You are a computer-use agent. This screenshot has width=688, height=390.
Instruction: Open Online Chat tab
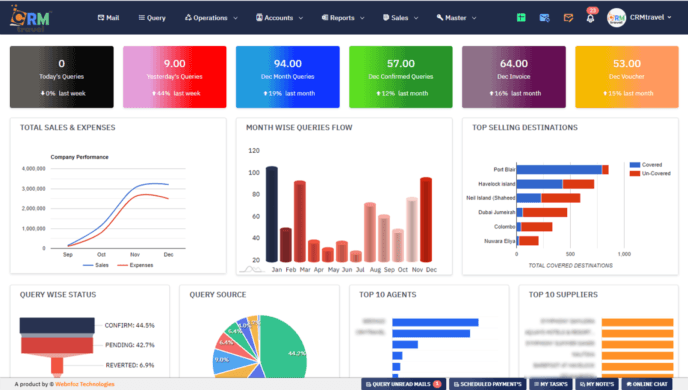pos(647,384)
